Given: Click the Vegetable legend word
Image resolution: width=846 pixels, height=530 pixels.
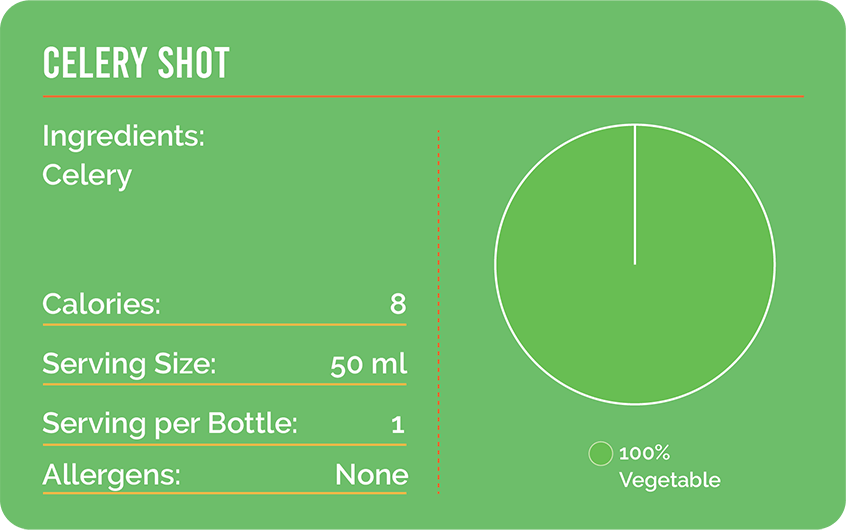Looking at the screenshot, I should pyautogui.click(x=669, y=480).
